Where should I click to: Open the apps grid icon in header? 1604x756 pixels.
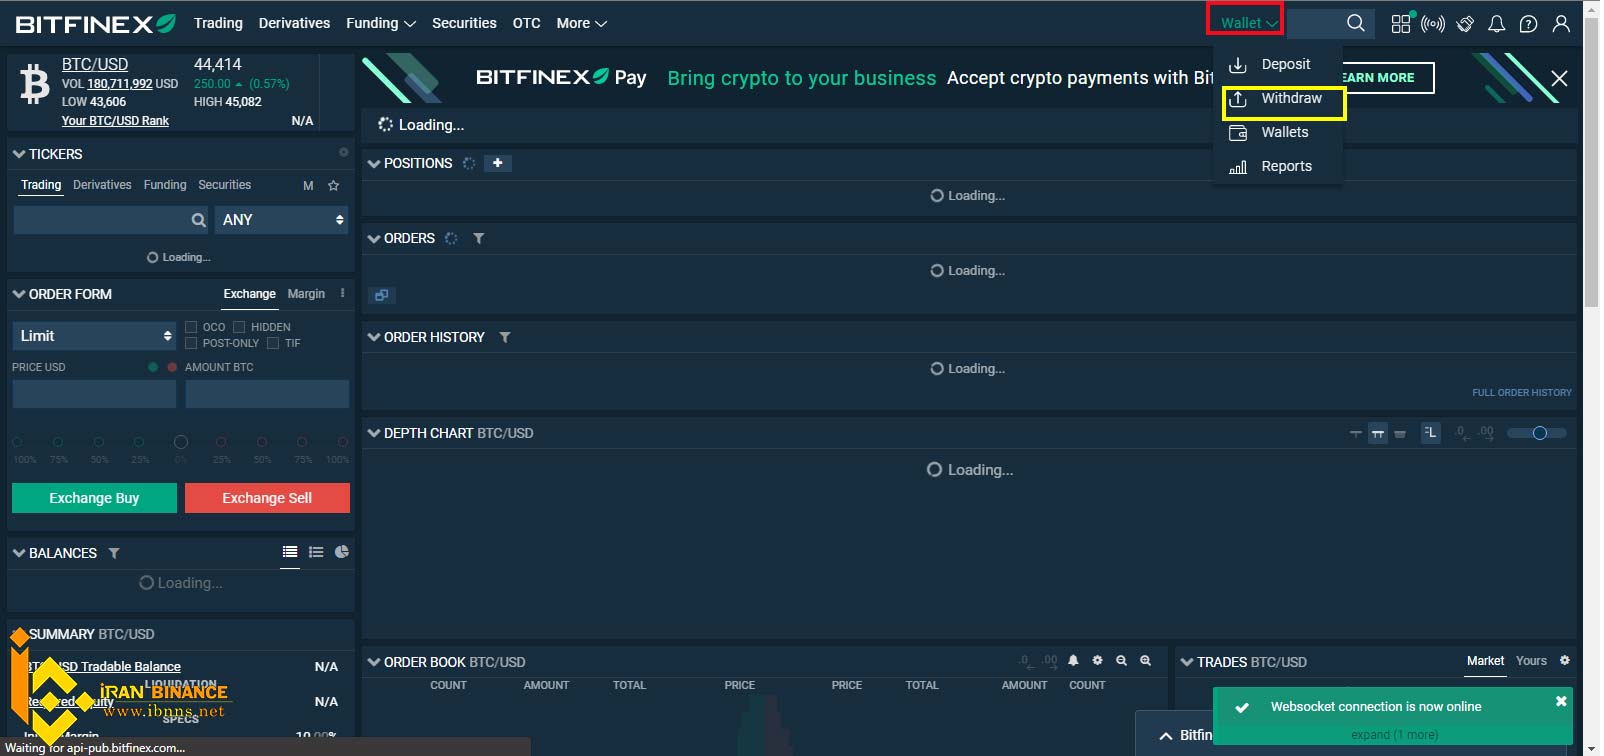[1401, 23]
